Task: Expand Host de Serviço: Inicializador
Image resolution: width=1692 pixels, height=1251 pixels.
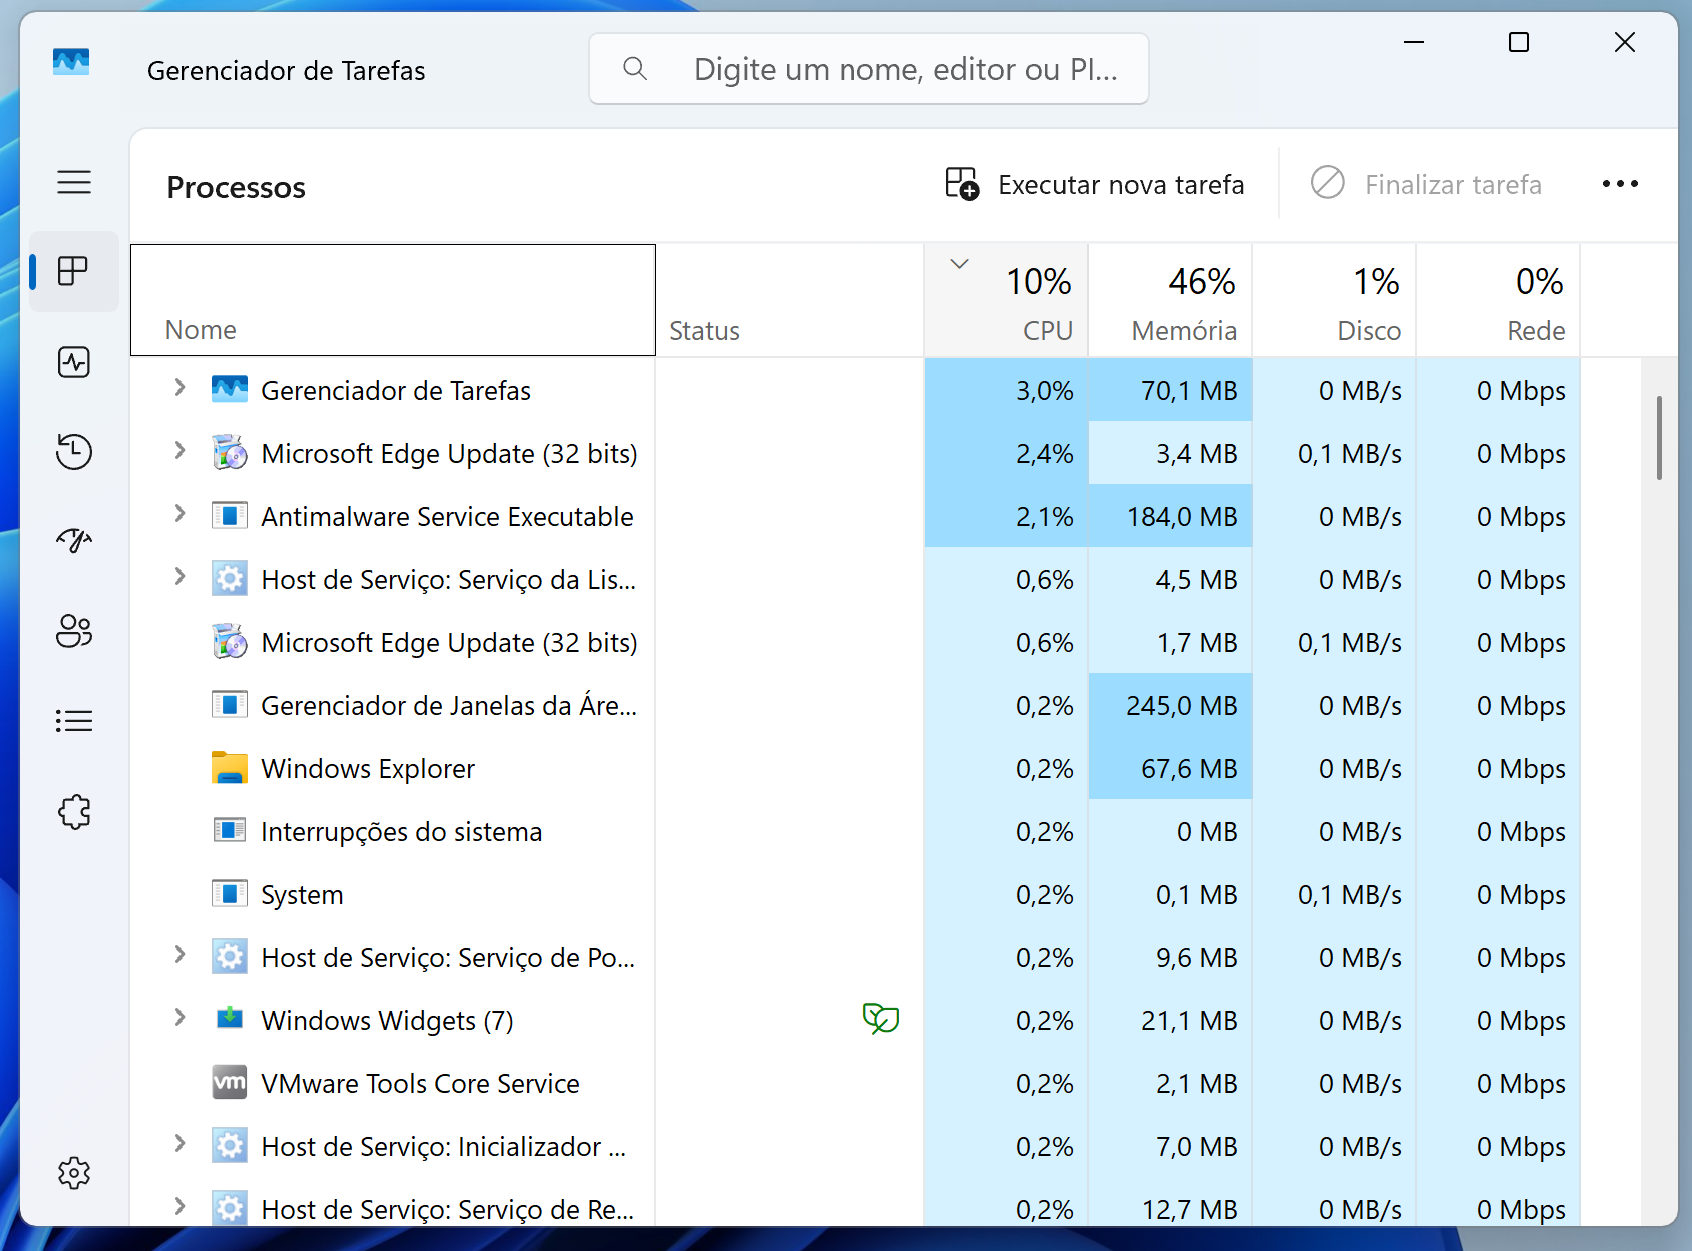Action: tap(180, 1144)
